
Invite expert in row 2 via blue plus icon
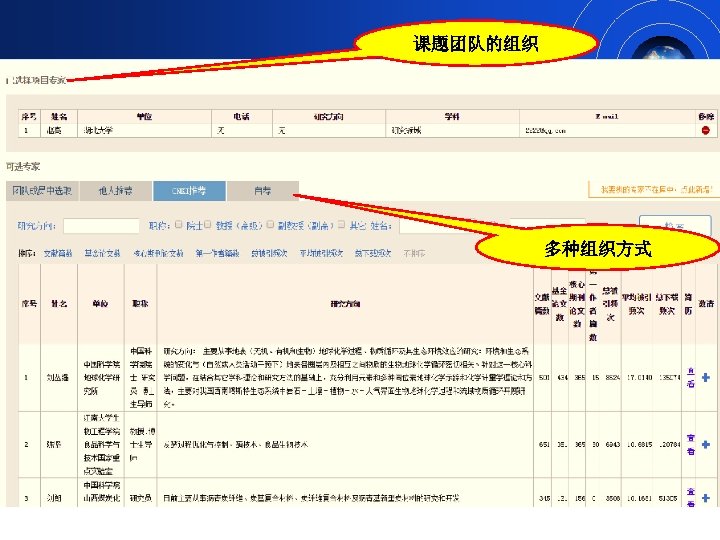[x=706, y=444]
